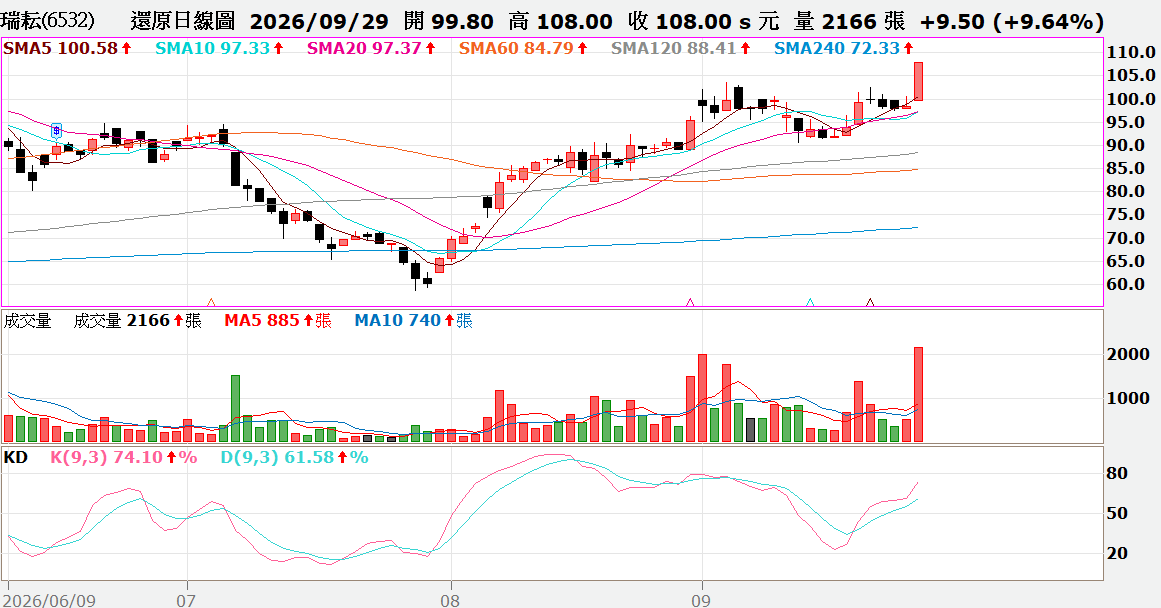Click the opening price 開 99.80
Viewport: 1161px width, 608px height.
click(449, 21)
